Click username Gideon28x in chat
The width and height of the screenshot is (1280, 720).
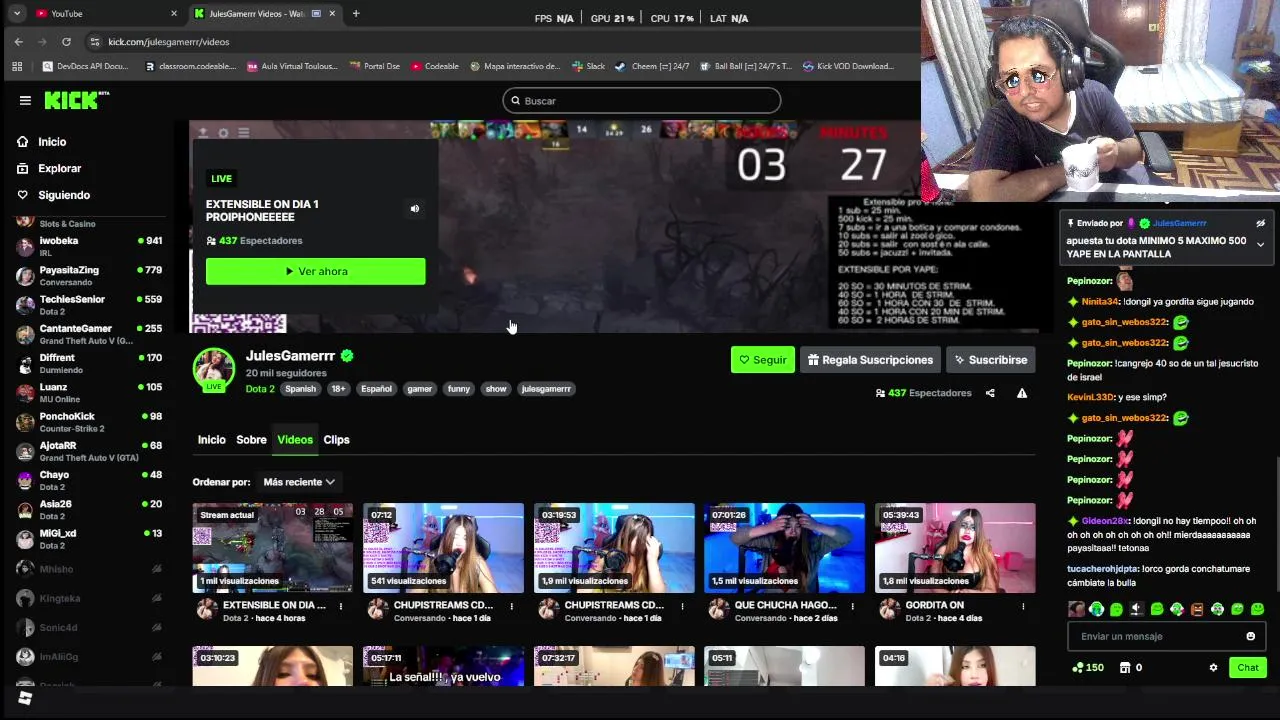(x=1105, y=521)
